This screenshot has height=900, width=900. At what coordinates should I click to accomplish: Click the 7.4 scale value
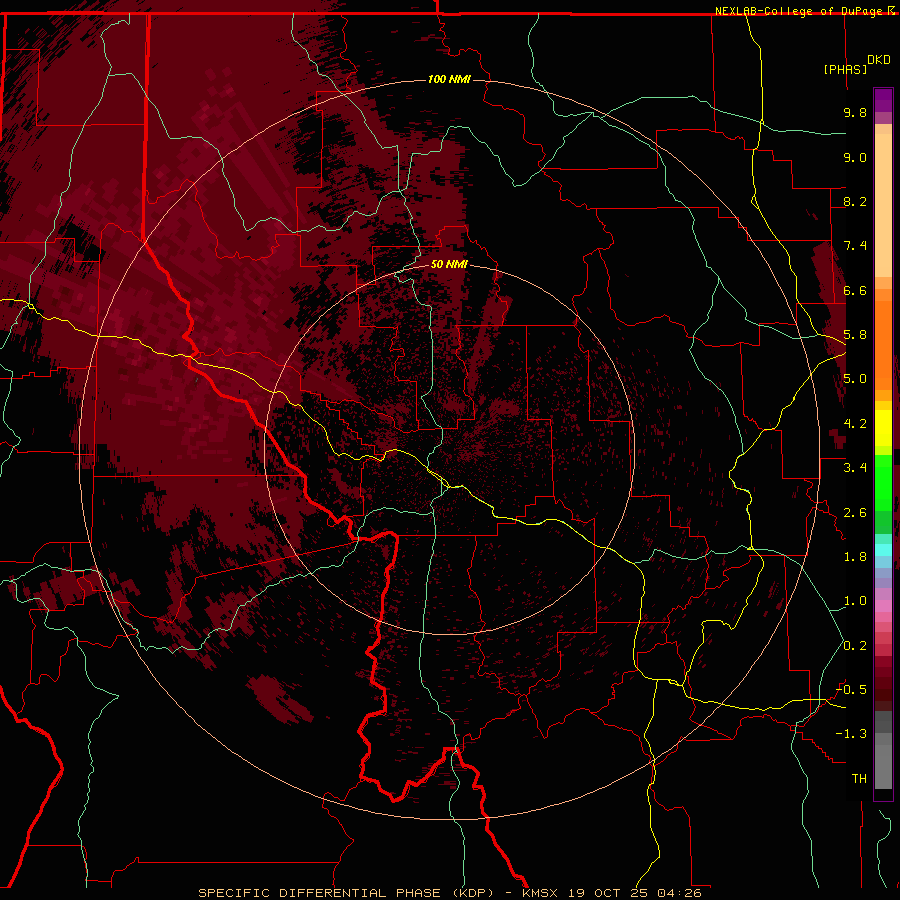pyautogui.click(x=855, y=246)
